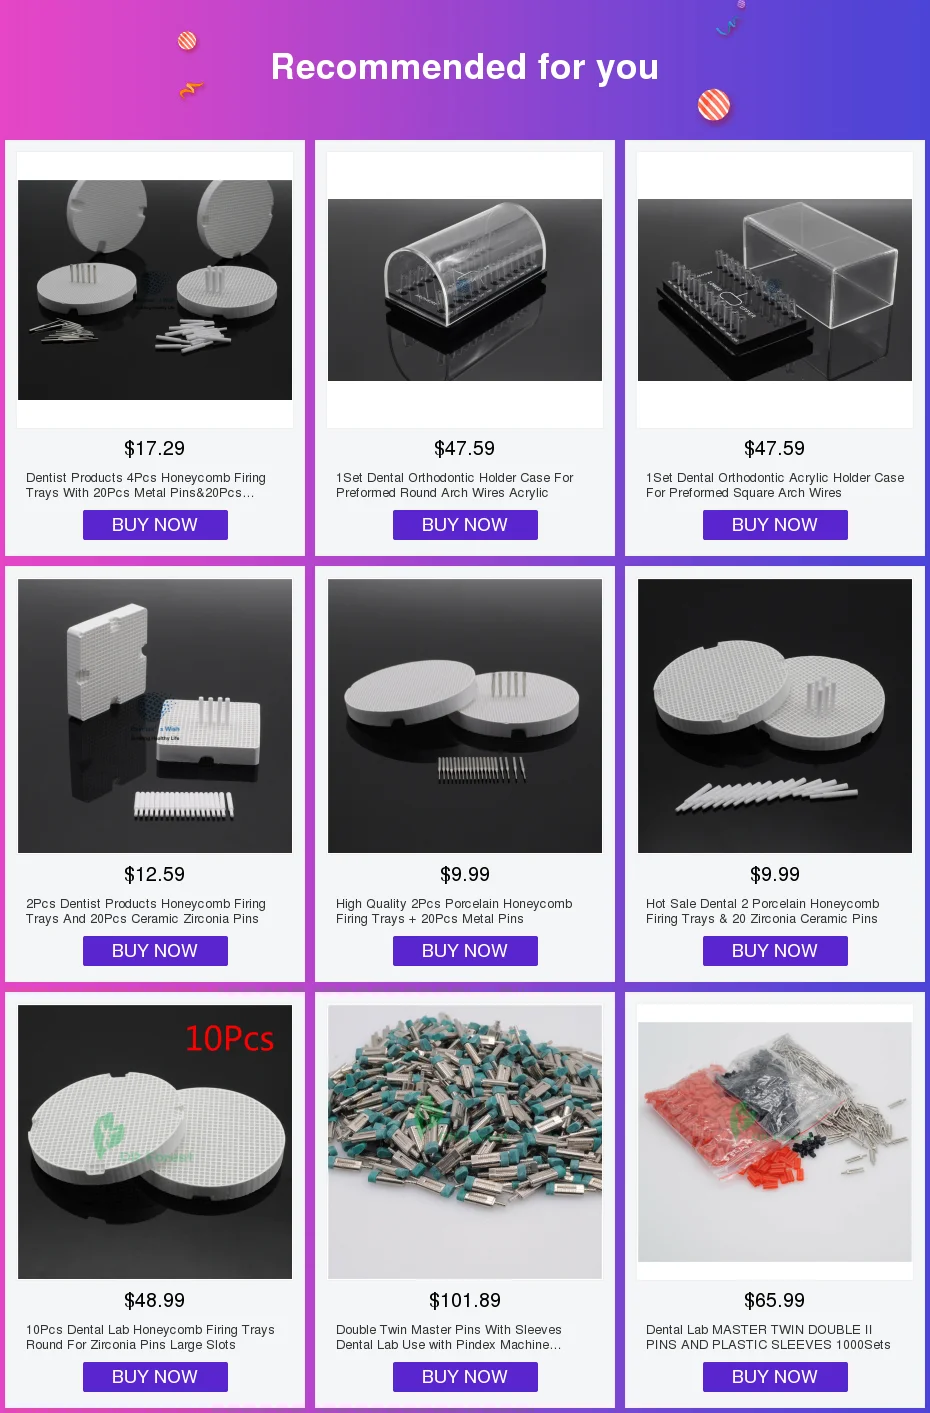930x1413 pixels.
Task: Open the round arch wires acrylic case image
Action: pos(465,290)
